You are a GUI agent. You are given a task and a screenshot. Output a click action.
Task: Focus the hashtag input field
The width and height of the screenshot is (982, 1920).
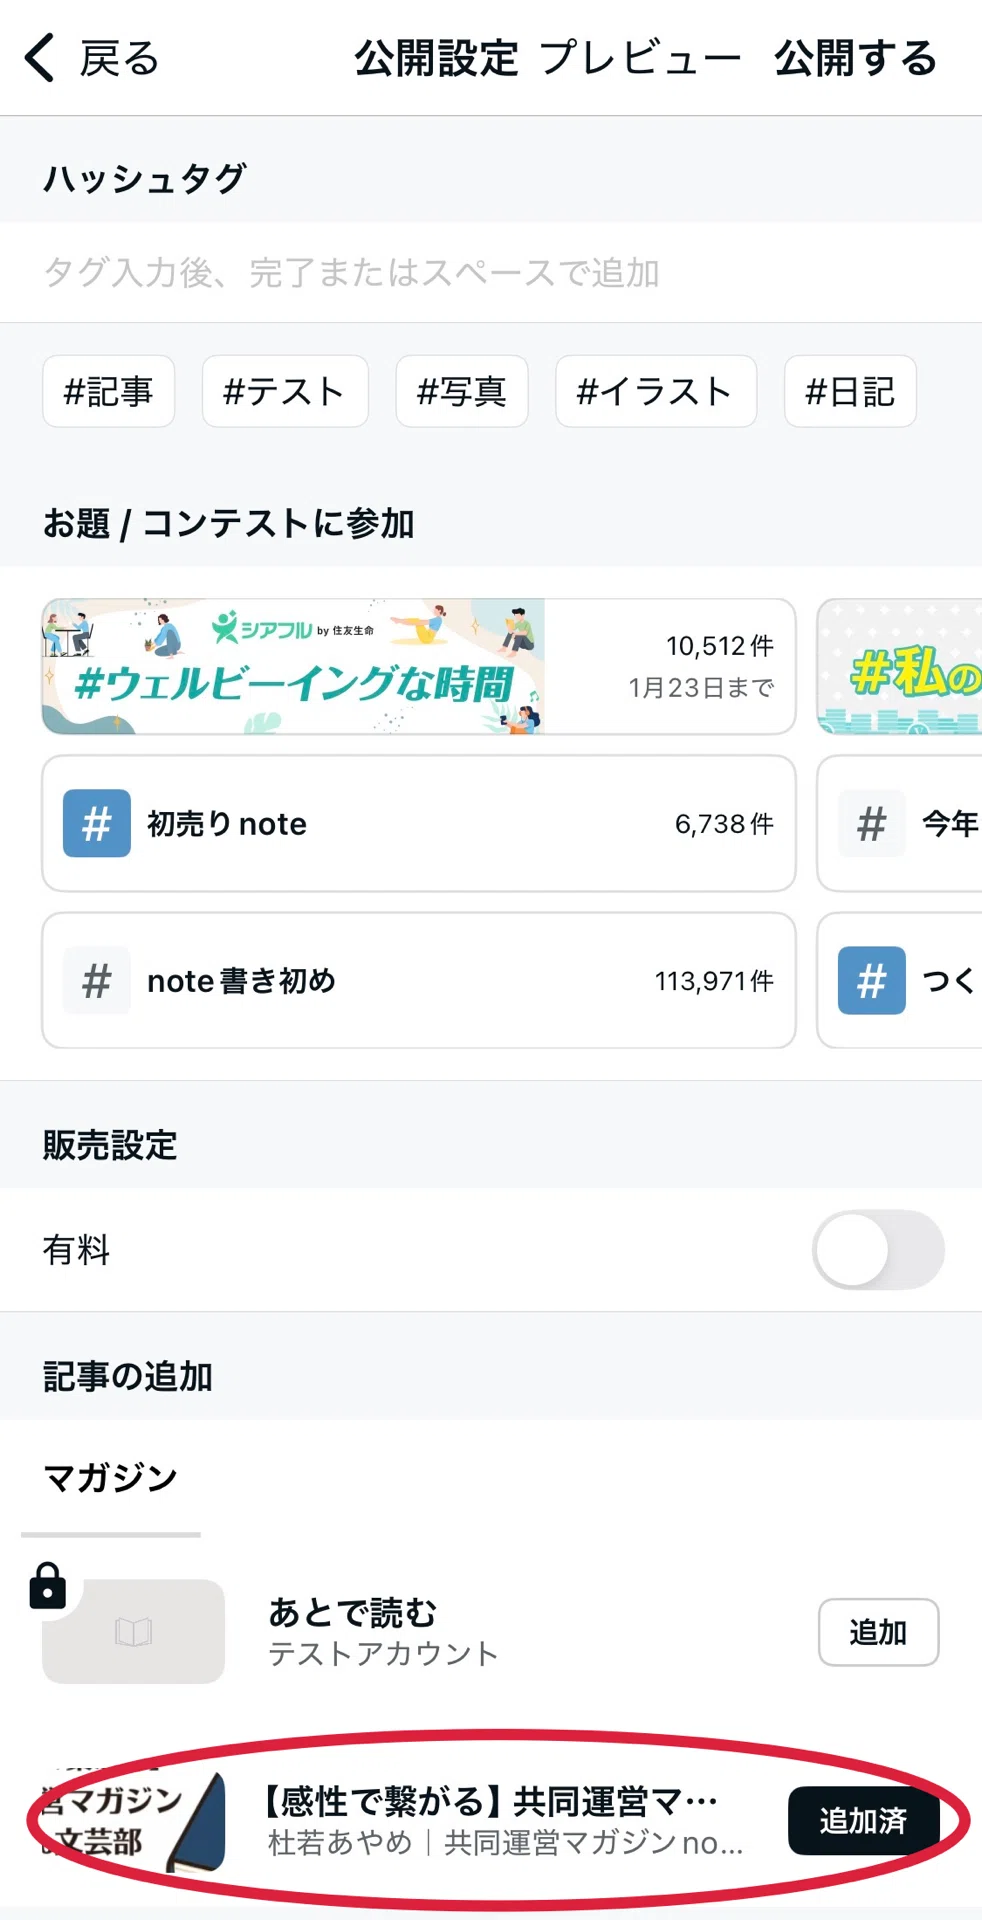coord(491,272)
